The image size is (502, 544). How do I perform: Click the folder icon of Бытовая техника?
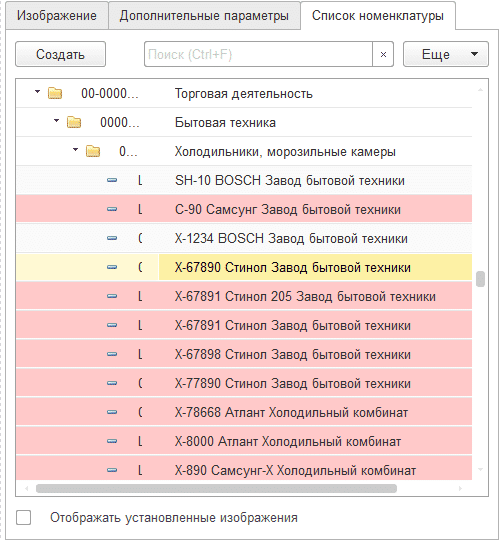(x=74, y=122)
